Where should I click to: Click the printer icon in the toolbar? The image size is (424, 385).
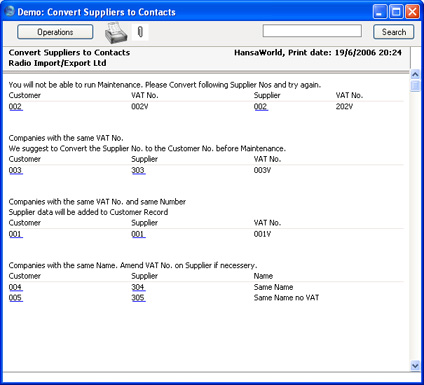coord(116,33)
